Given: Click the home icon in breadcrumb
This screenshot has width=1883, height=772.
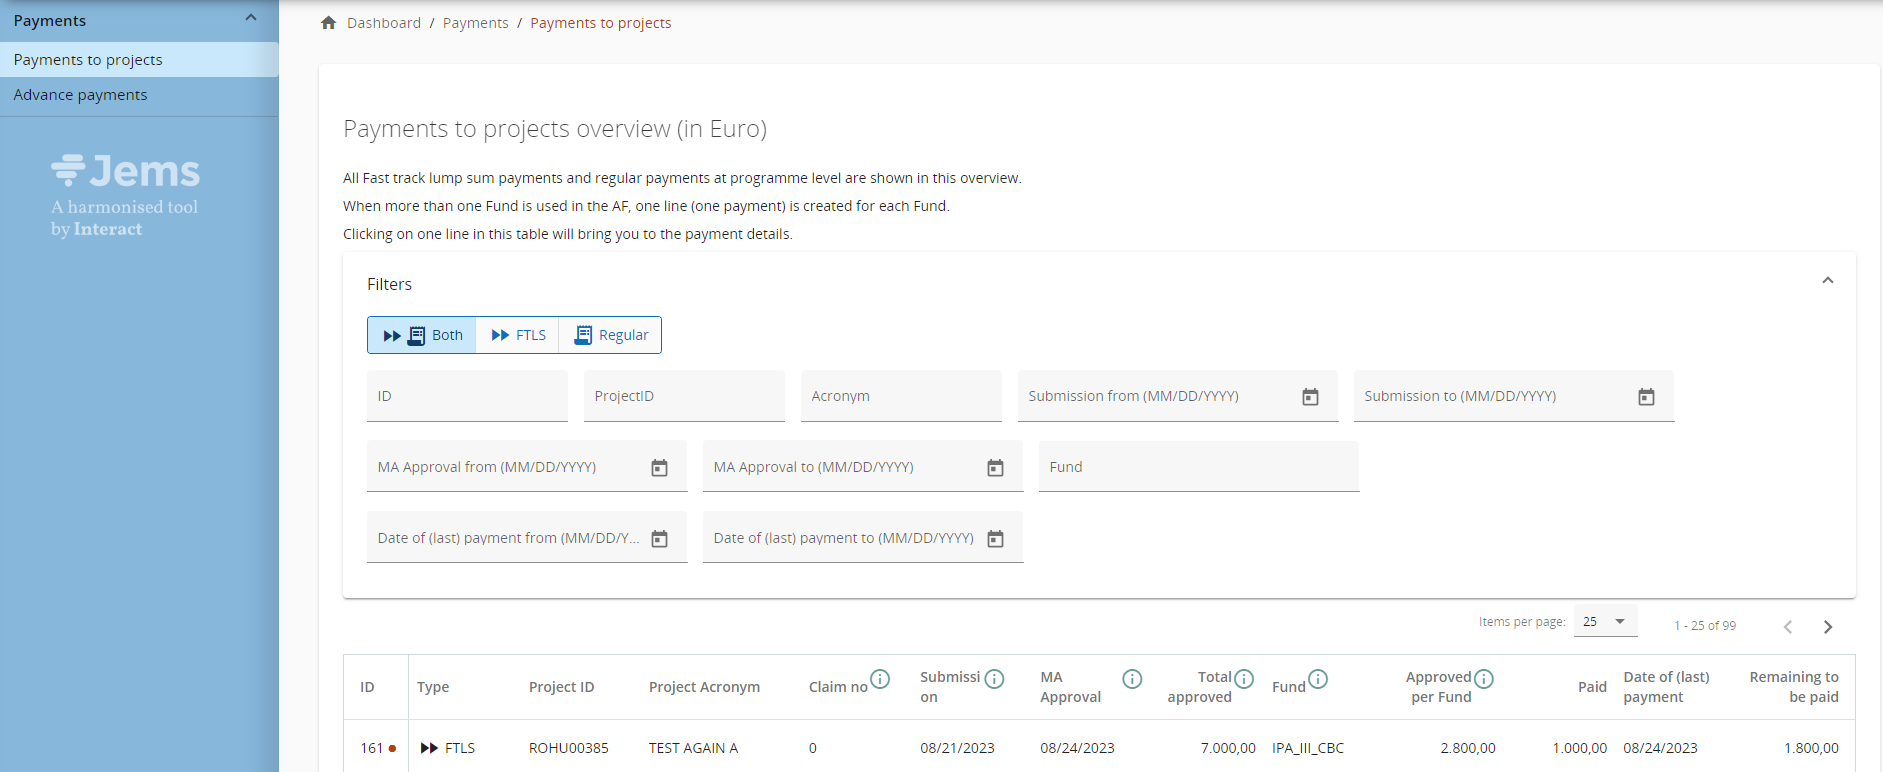Looking at the screenshot, I should coord(328,23).
